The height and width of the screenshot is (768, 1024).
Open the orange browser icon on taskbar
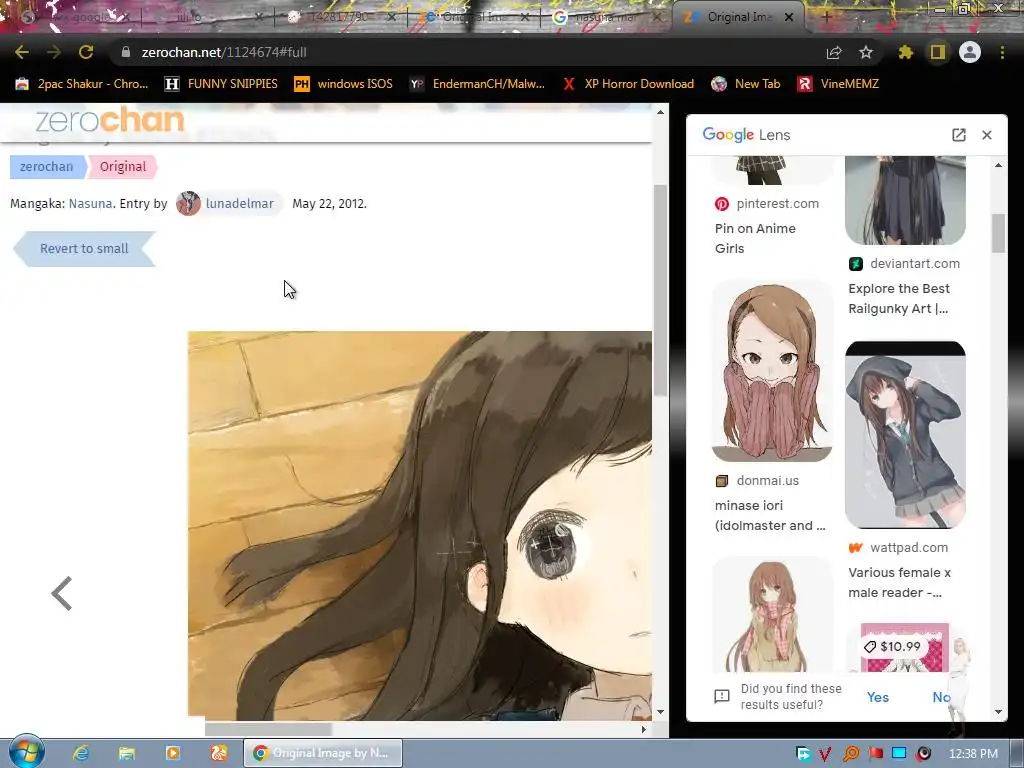[219, 753]
